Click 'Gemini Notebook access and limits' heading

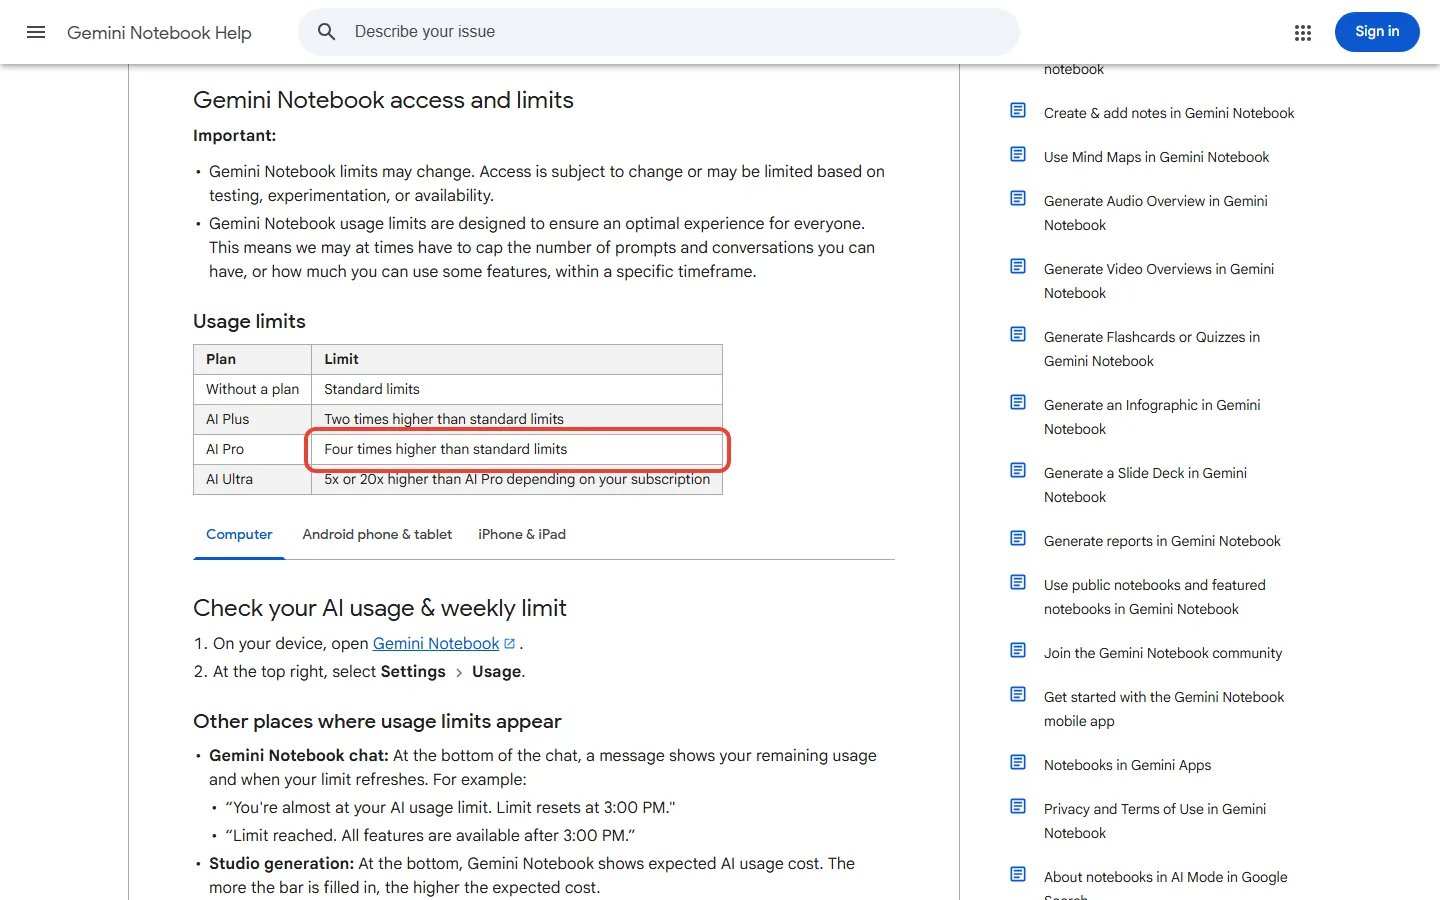point(383,100)
